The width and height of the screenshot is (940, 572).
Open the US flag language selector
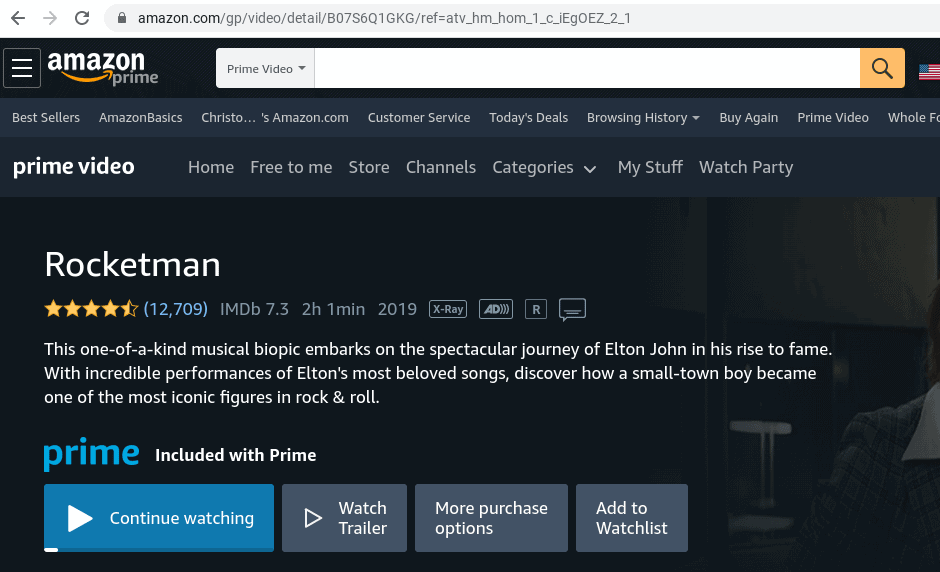click(929, 72)
